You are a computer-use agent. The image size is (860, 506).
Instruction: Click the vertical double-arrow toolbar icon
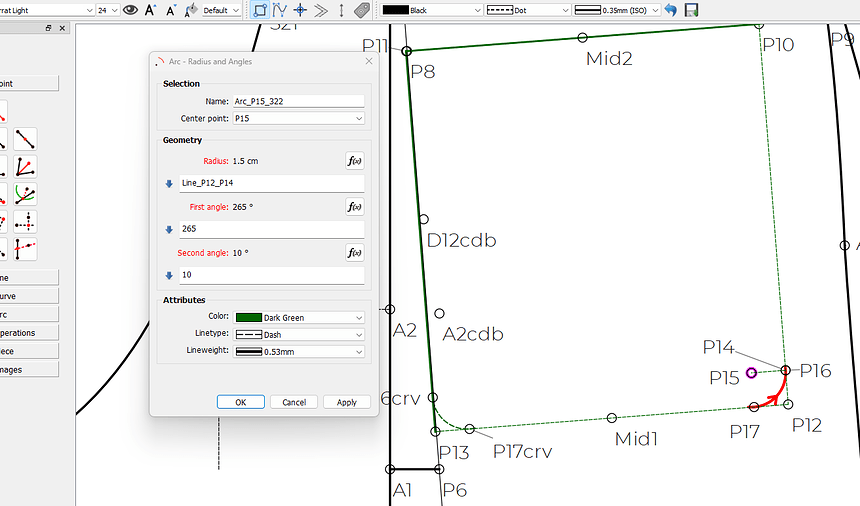point(341,10)
